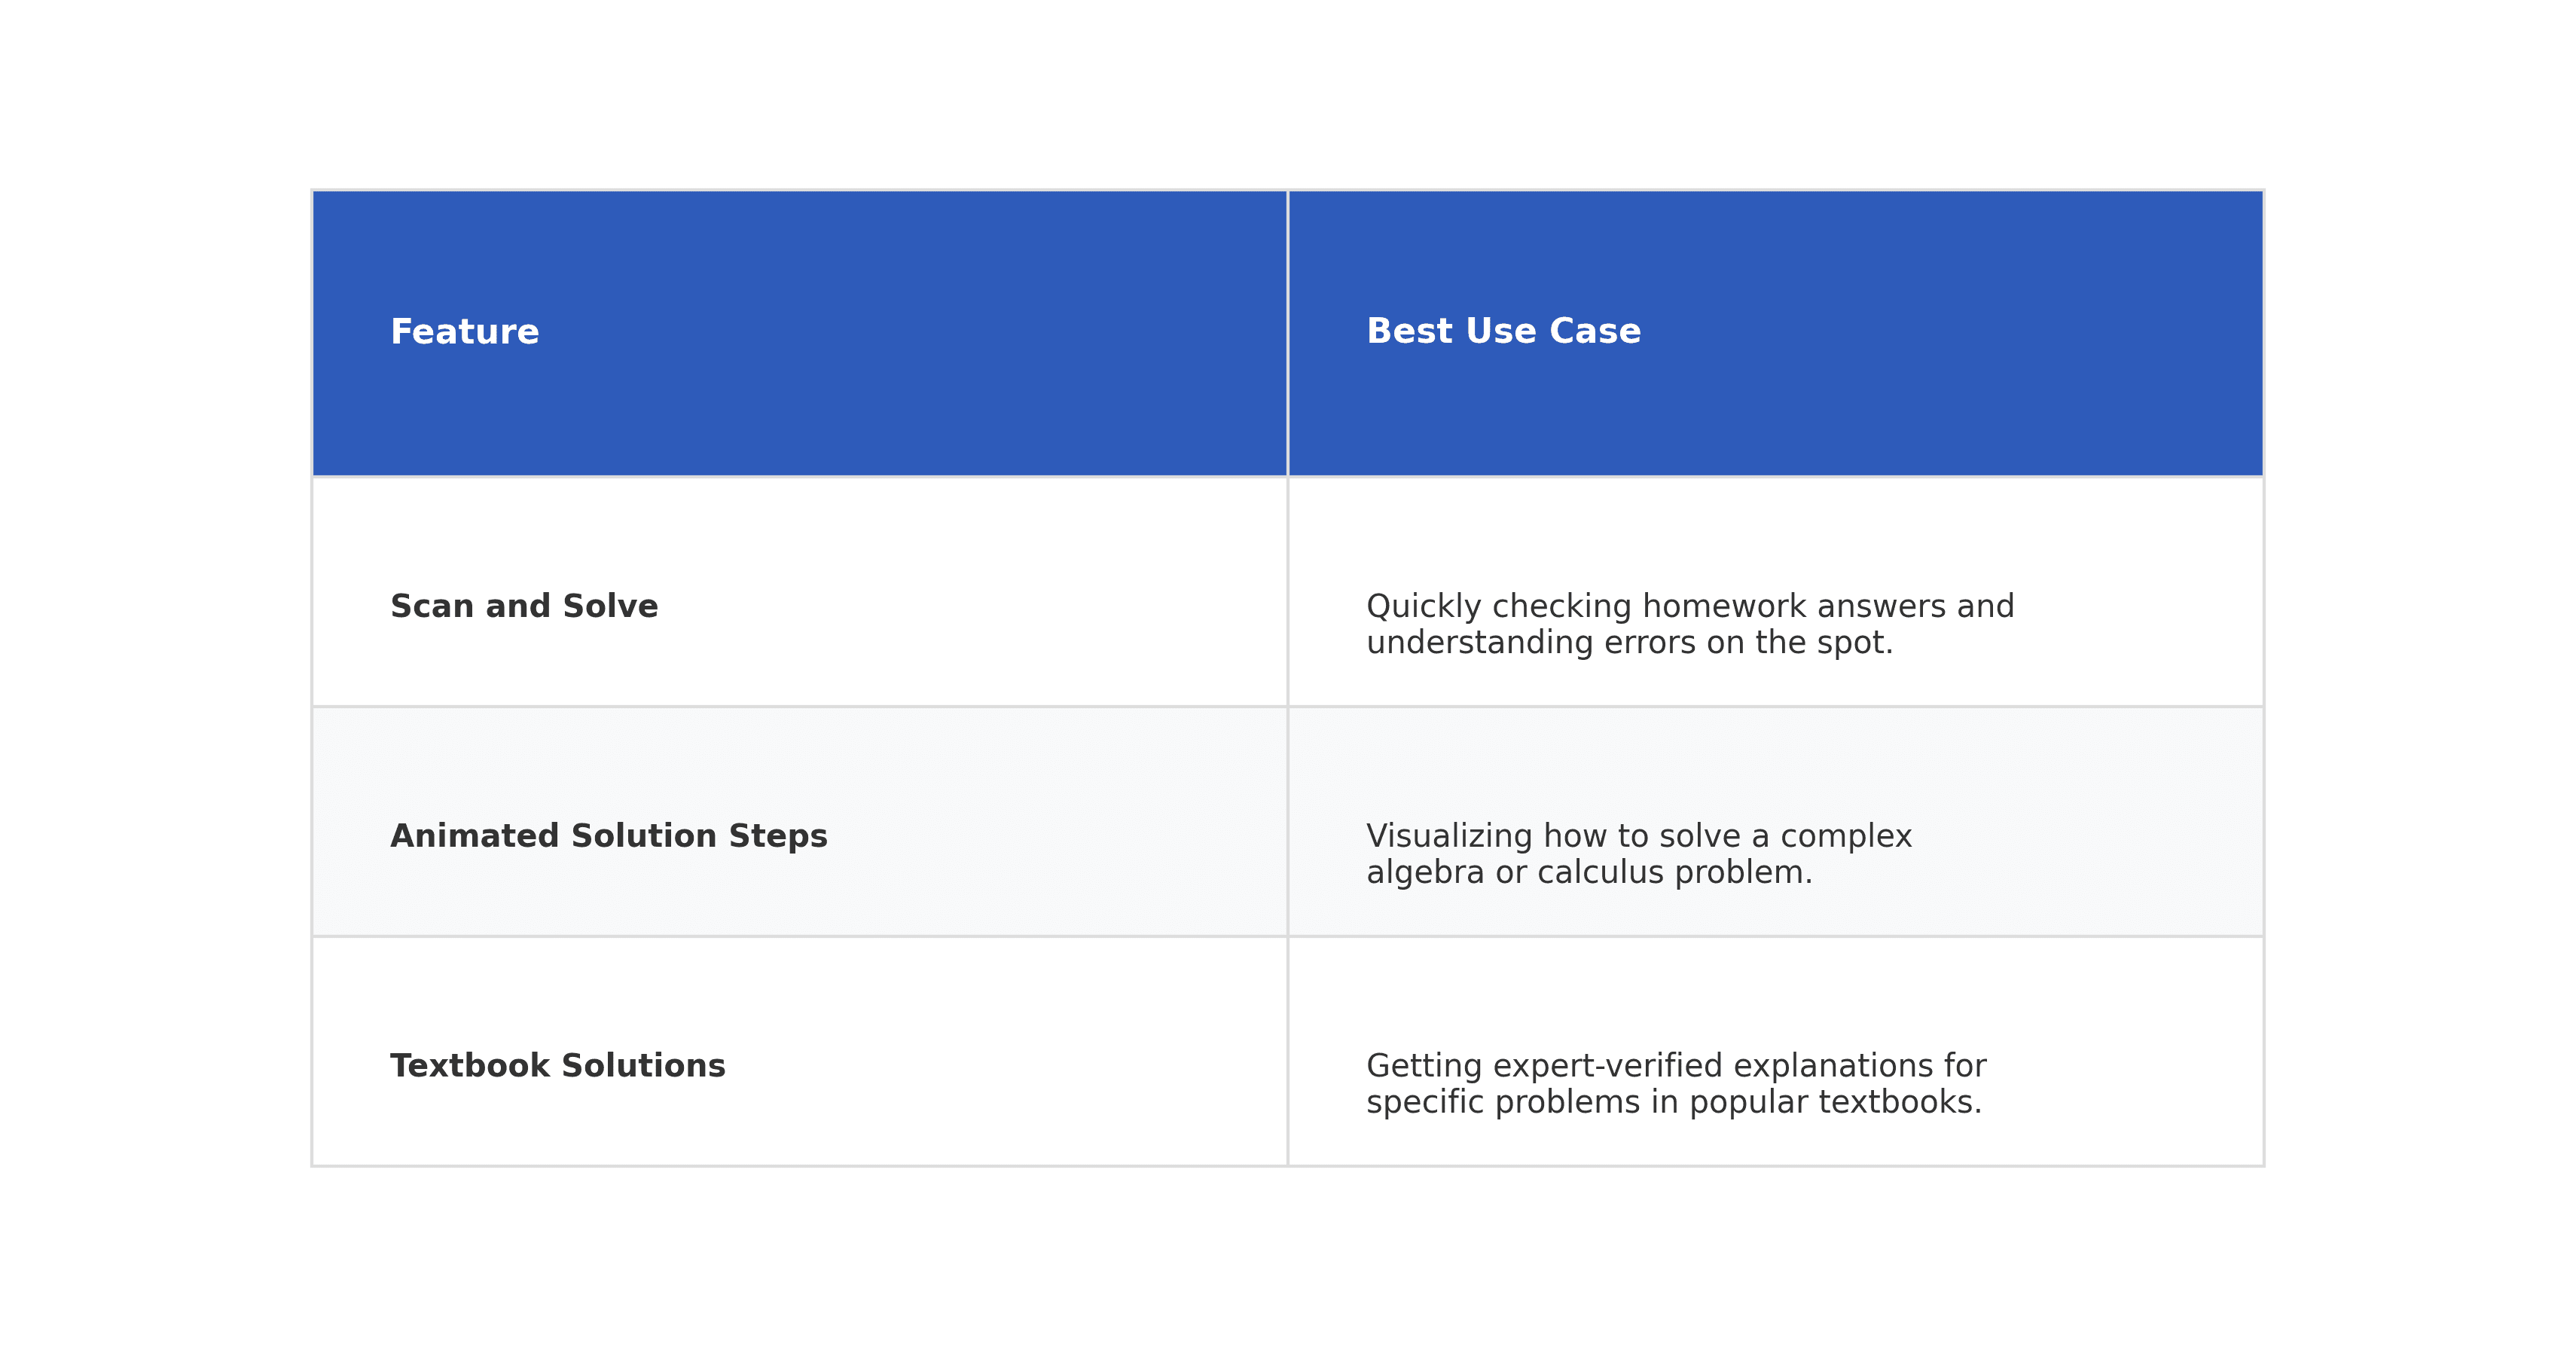This screenshot has height=1356, width=2576.
Task: Select the Textbook Solutions feature label
Action: click(557, 1066)
